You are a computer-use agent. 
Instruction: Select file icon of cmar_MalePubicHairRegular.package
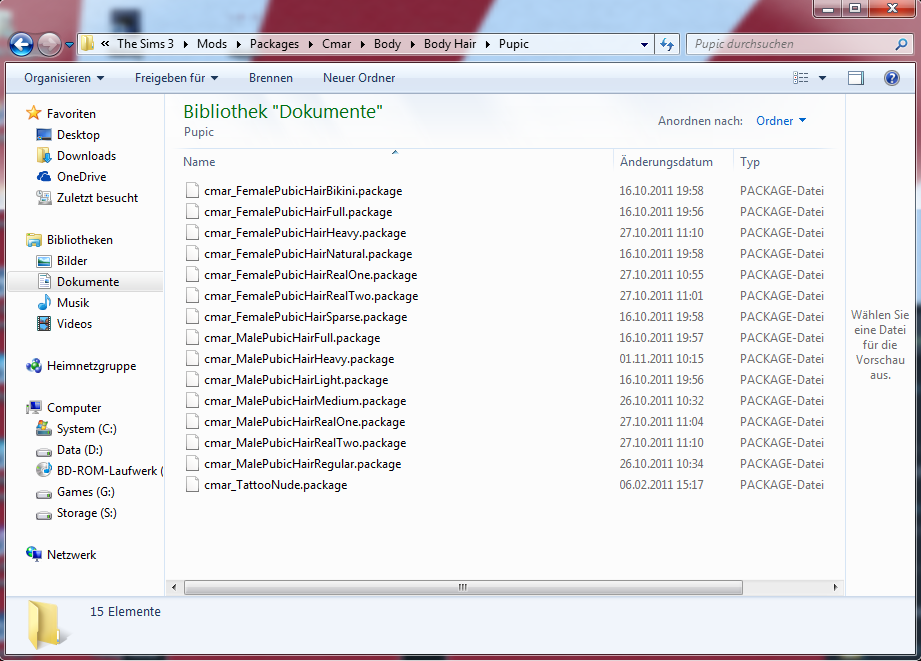click(192, 464)
